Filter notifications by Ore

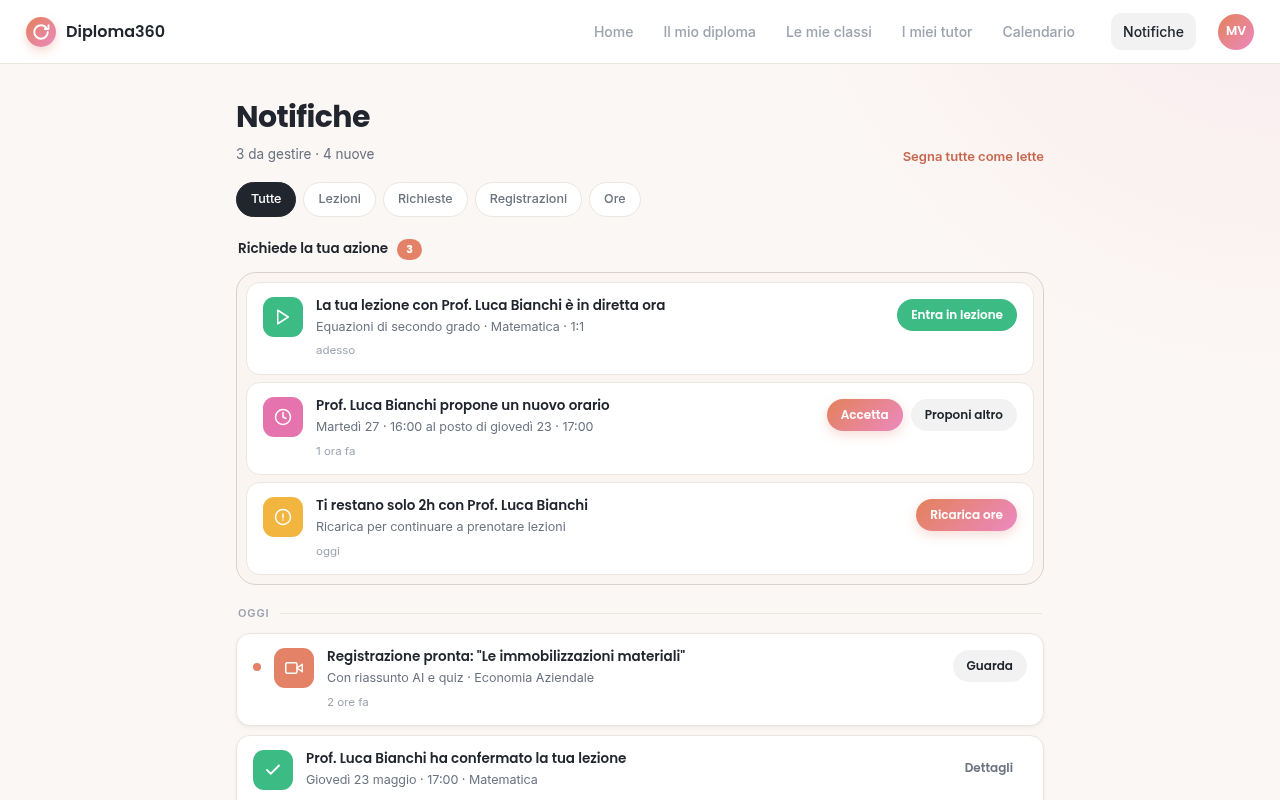(x=615, y=199)
